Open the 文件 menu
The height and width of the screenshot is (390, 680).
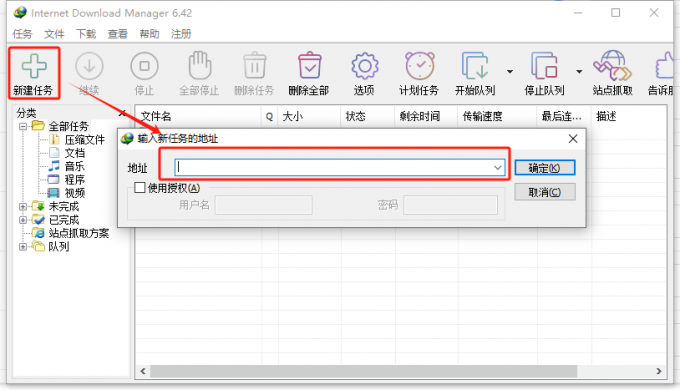pos(54,34)
